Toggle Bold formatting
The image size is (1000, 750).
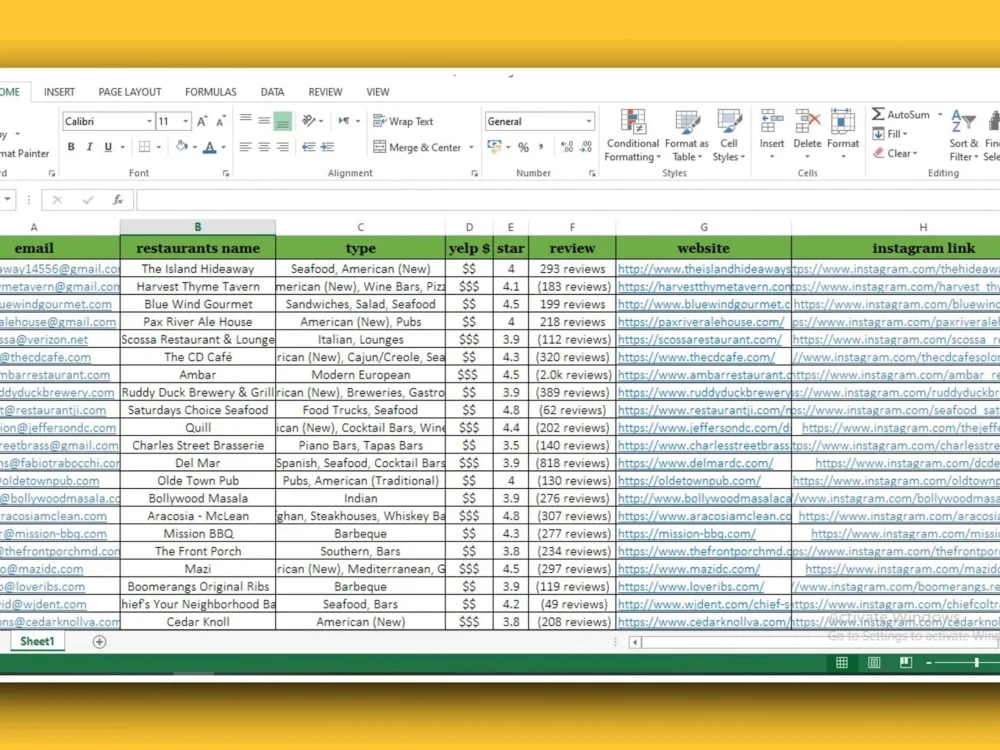click(x=71, y=147)
